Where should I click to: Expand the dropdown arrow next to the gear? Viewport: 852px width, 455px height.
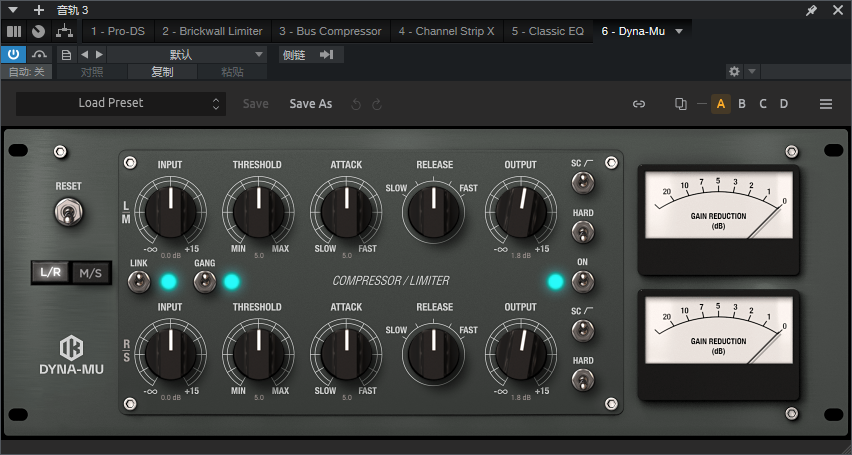(752, 71)
